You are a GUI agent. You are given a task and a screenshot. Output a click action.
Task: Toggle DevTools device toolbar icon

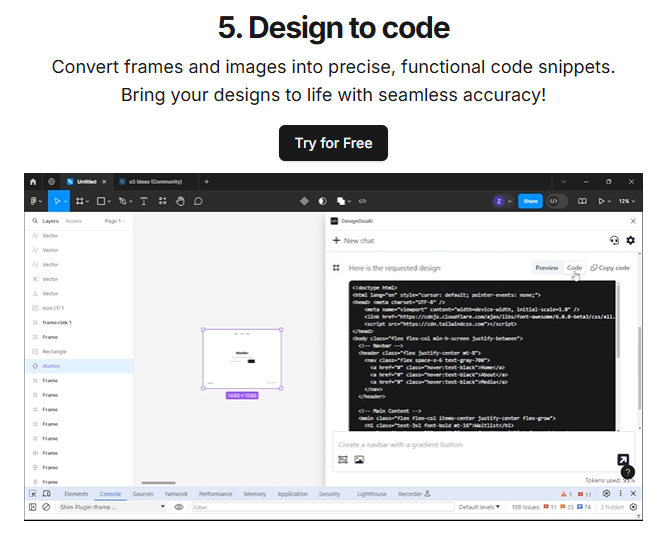coord(47,494)
